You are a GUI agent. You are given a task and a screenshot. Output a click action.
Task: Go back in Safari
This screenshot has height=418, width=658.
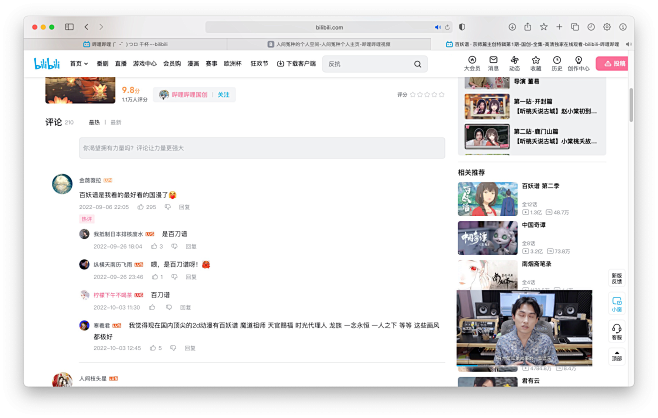click(x=86, y=27)
